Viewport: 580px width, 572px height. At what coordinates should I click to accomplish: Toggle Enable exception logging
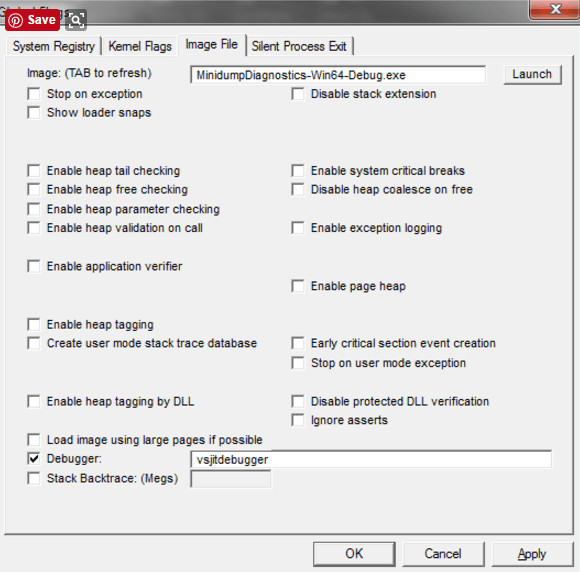coord(298,228)
